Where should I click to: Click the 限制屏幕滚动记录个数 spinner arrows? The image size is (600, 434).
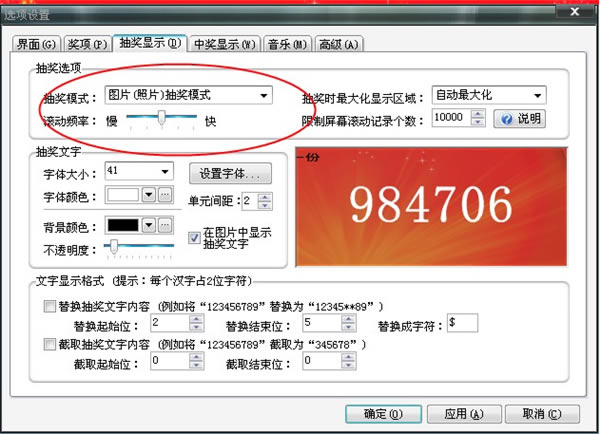point(479,119)
